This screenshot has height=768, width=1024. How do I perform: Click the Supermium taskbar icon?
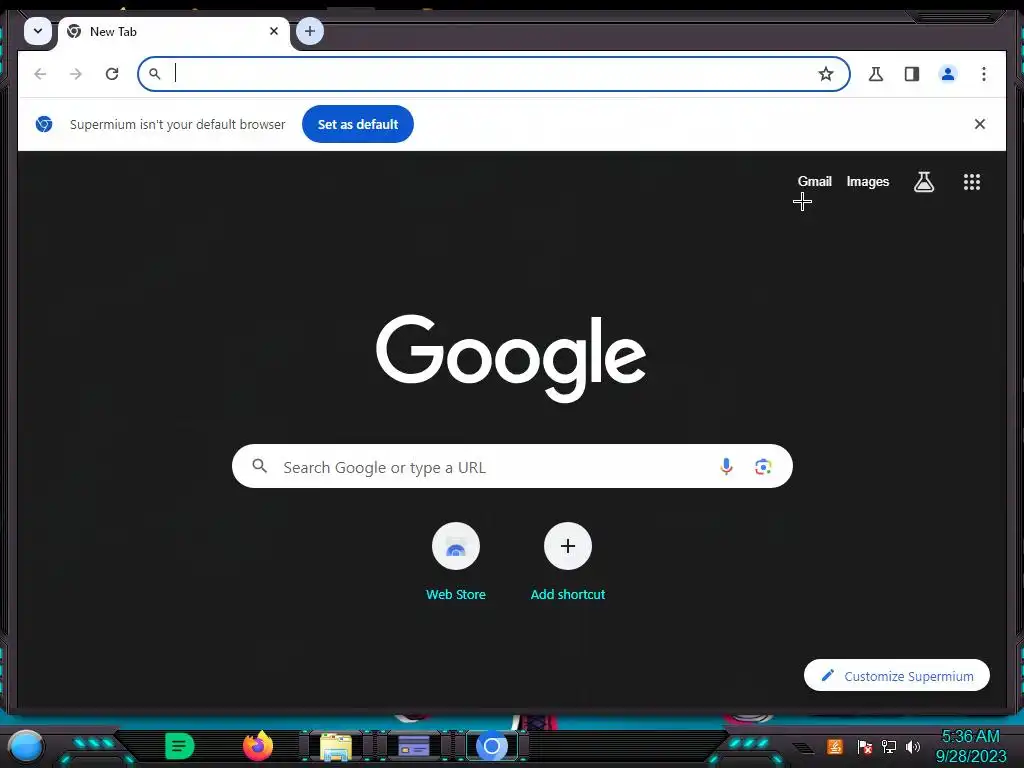click(x=492, y=746)
